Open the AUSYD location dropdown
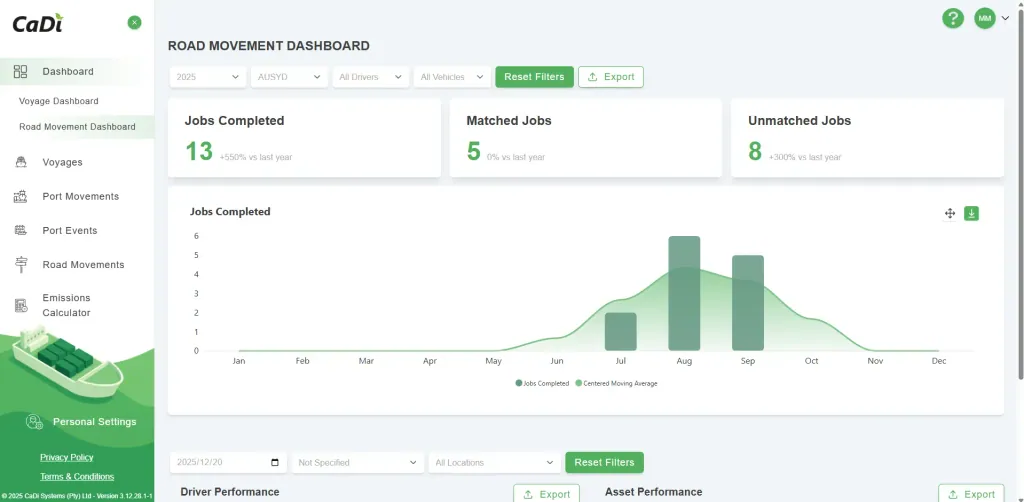The image size is (1024, 502). coord(289,77)
